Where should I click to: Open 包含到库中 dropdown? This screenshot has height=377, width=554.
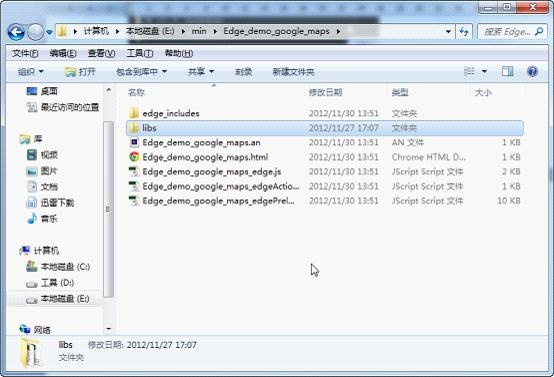(x=142, y=72)
